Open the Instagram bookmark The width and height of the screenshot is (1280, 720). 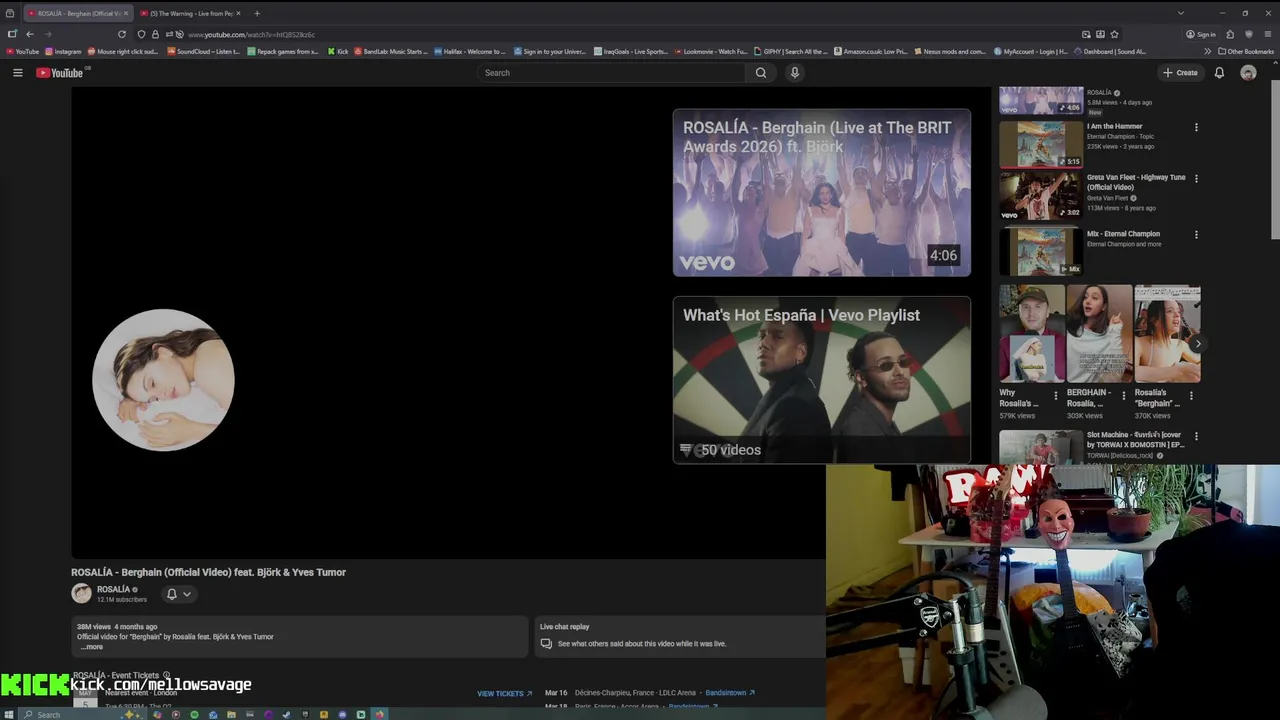click(x=63, y=51)
